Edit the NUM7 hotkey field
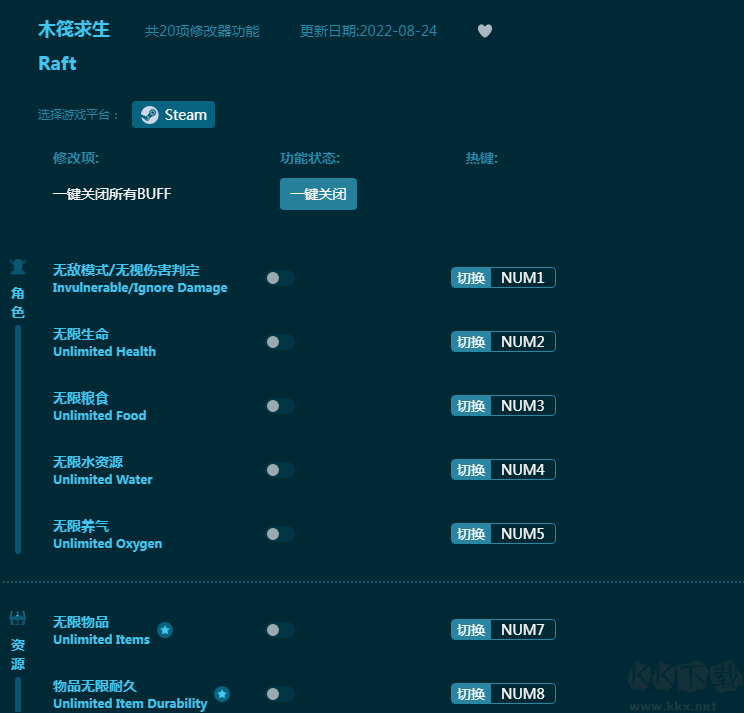Image resolution: width=744 pixels, height=713 pixels. click(523, 630)
